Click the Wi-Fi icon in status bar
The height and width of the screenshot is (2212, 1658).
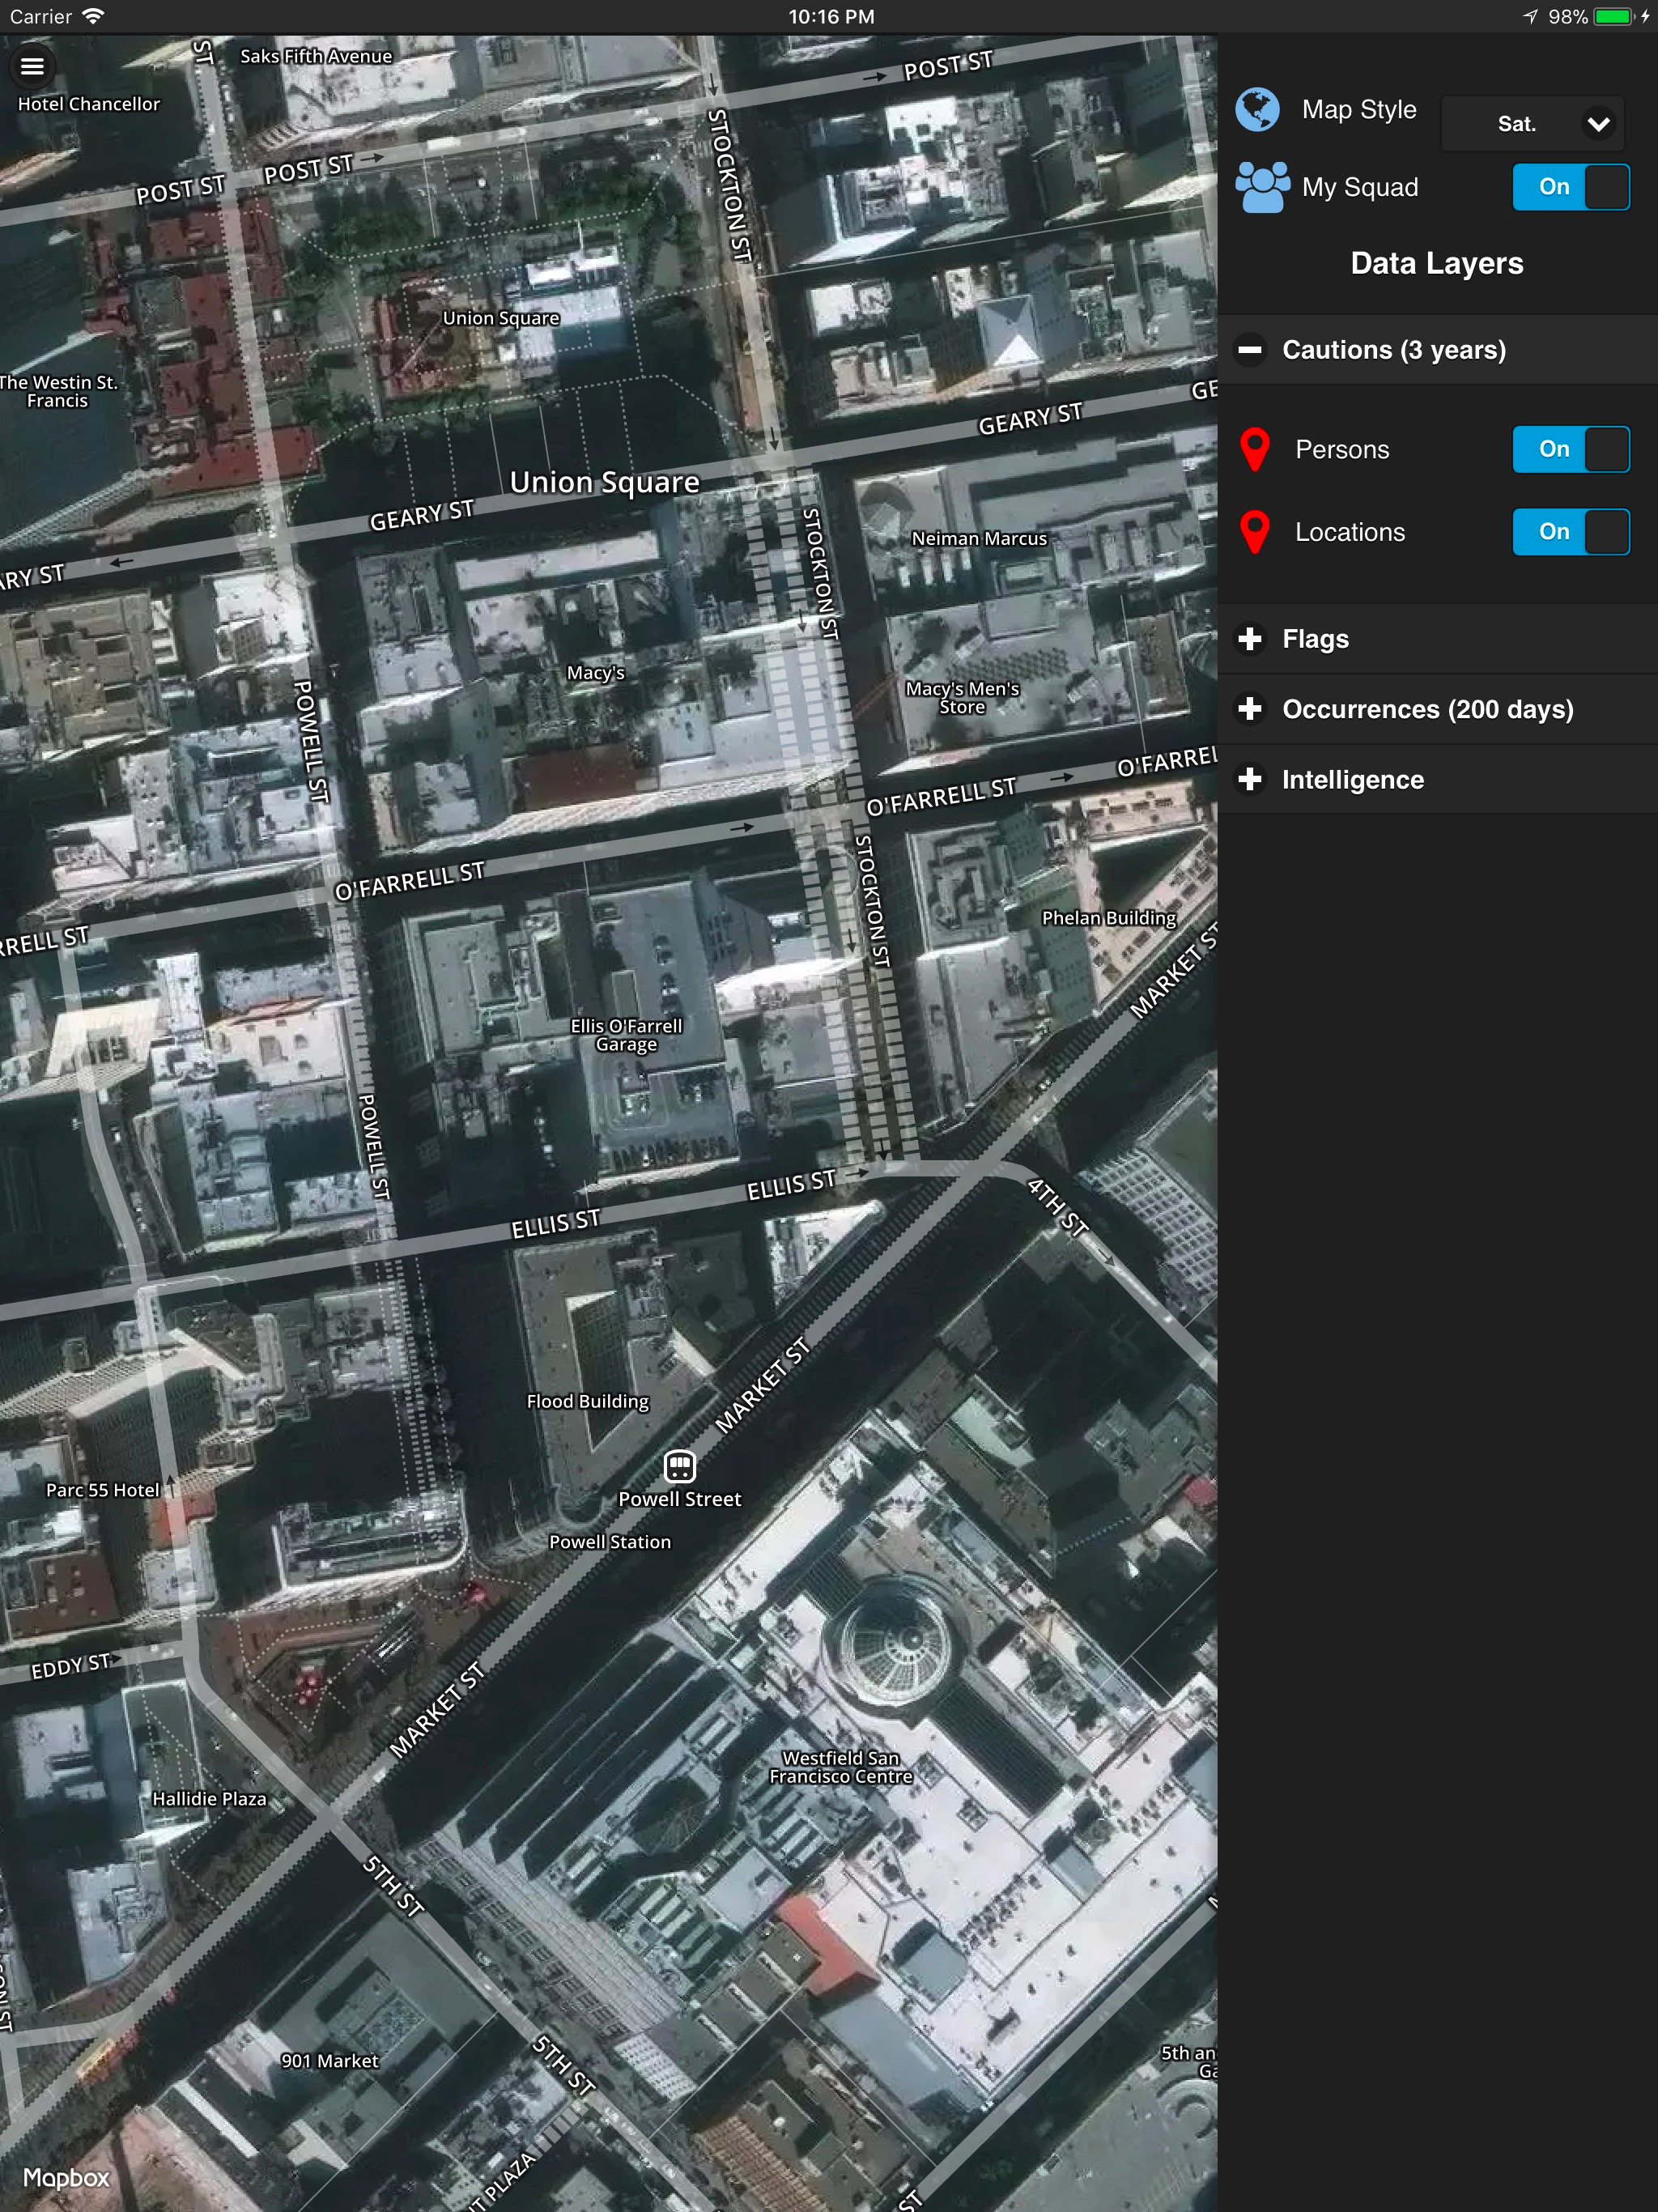[93, 16]
